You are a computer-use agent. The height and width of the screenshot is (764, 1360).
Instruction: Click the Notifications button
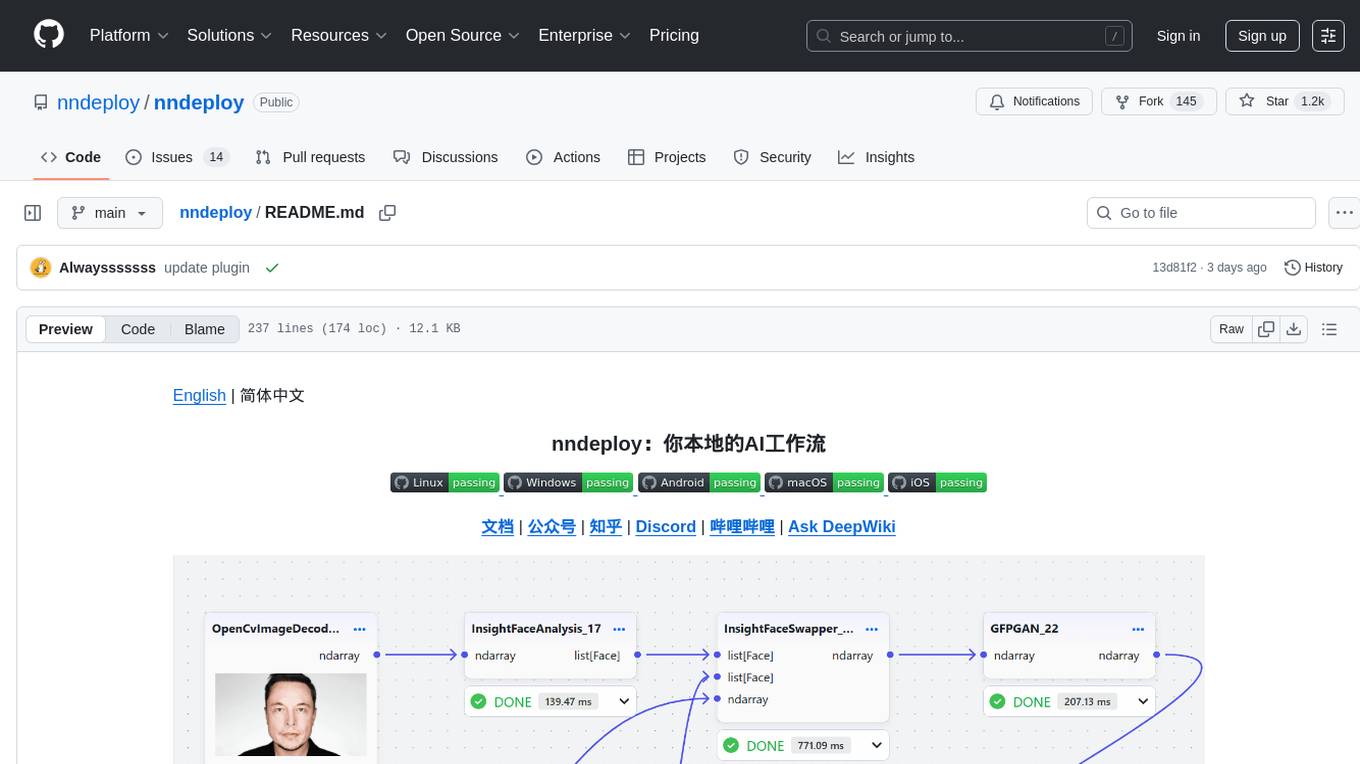(1034, 101)
